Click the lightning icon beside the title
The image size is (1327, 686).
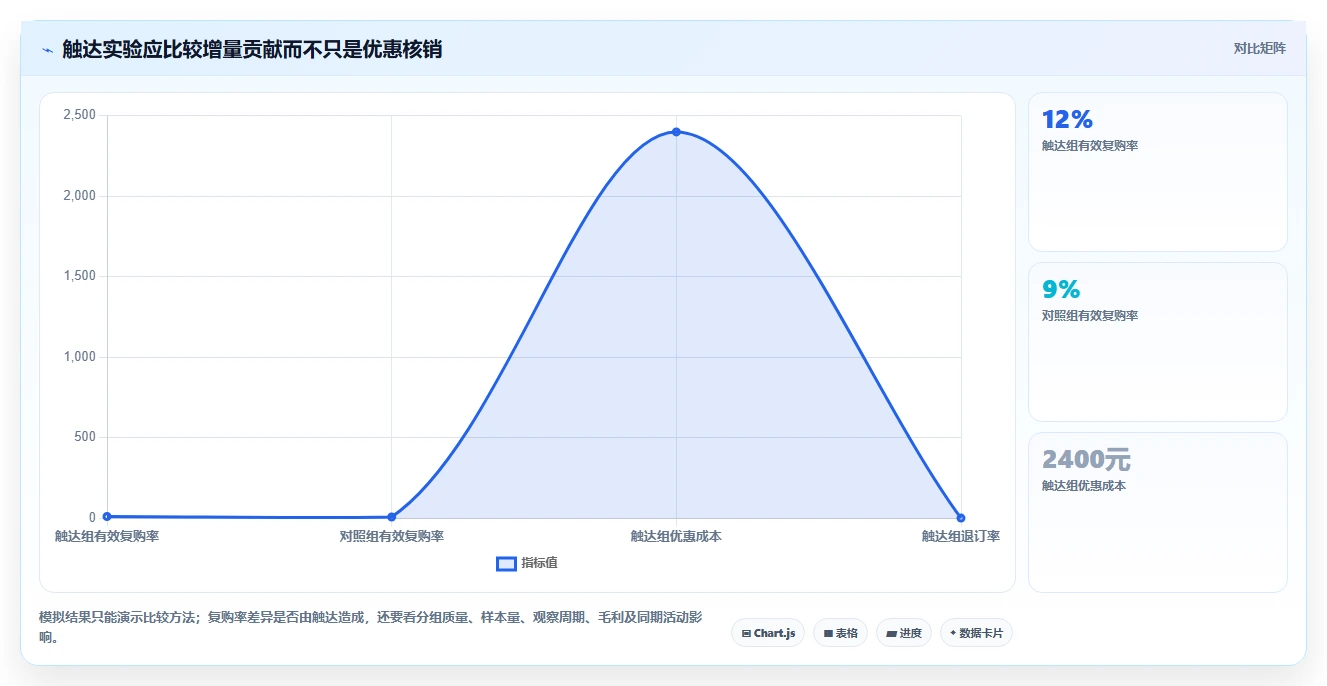click(47, 50)
